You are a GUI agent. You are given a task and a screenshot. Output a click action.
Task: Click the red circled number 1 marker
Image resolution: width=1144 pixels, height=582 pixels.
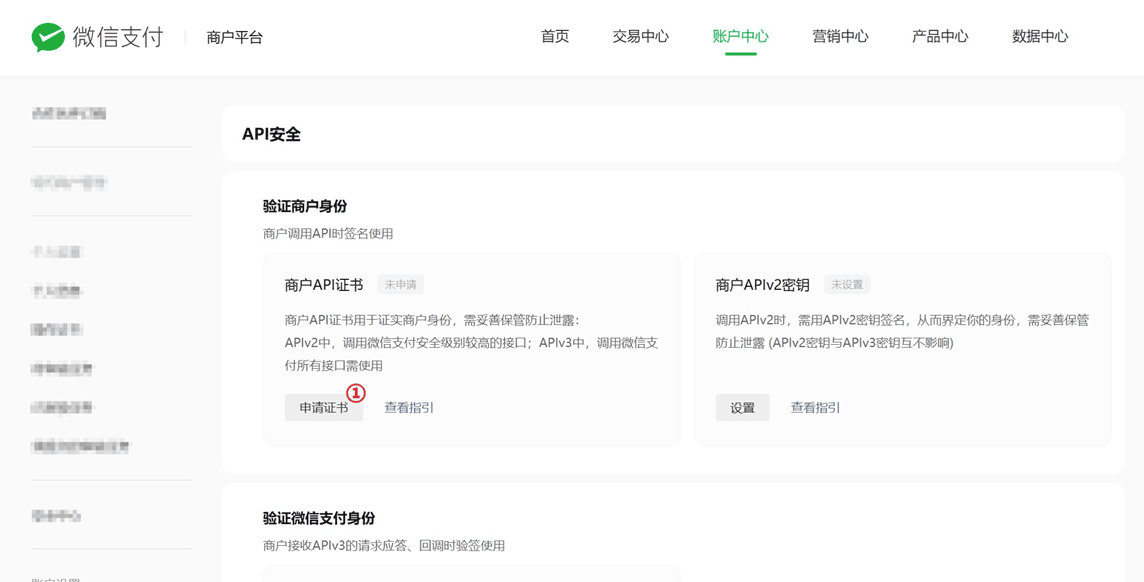point(355,393)
